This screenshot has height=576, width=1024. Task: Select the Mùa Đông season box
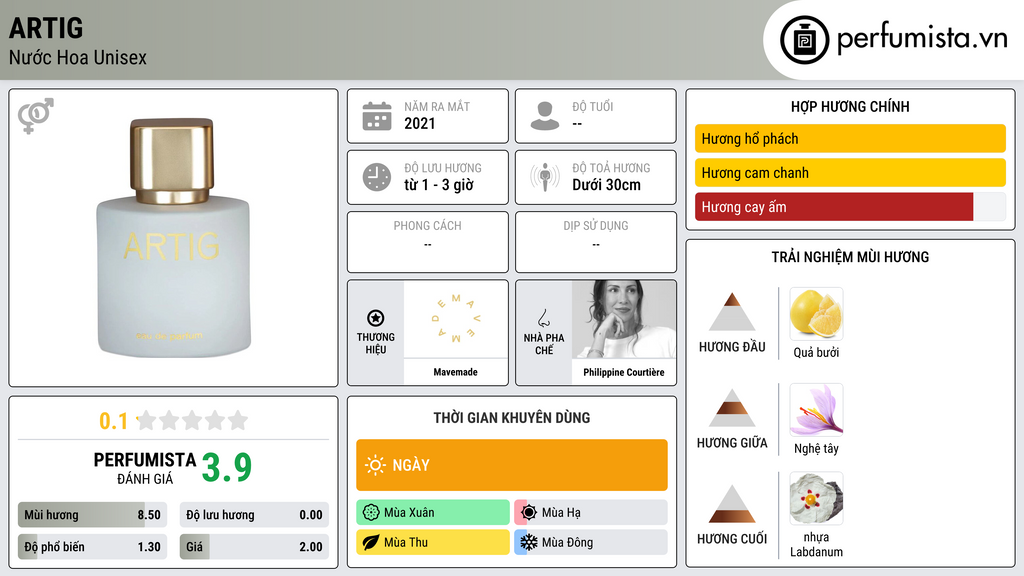tap(591, 542)
